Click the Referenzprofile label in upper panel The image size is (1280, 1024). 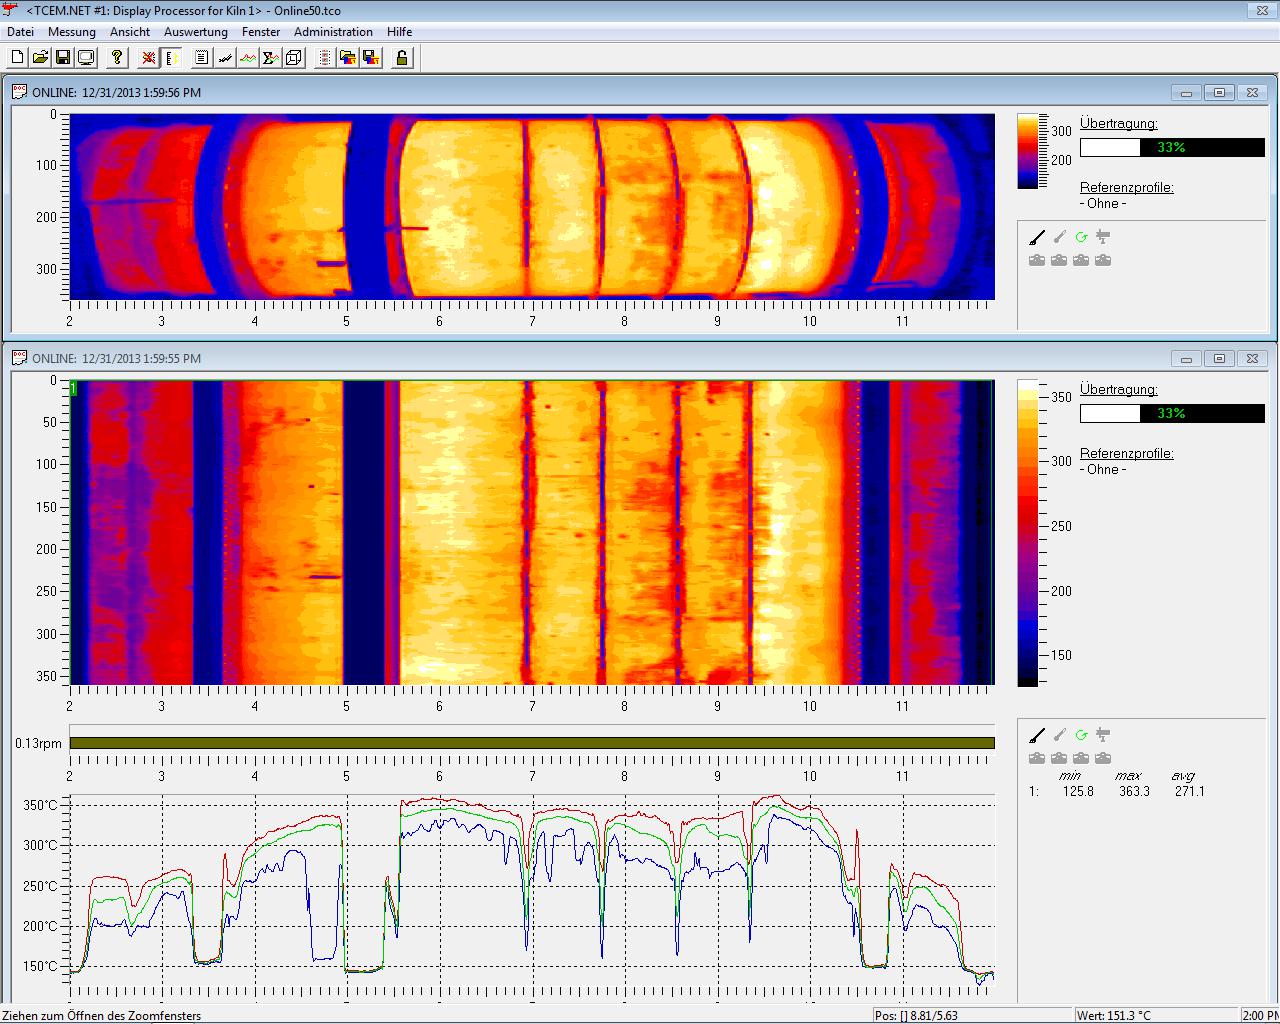[1126, 187]
